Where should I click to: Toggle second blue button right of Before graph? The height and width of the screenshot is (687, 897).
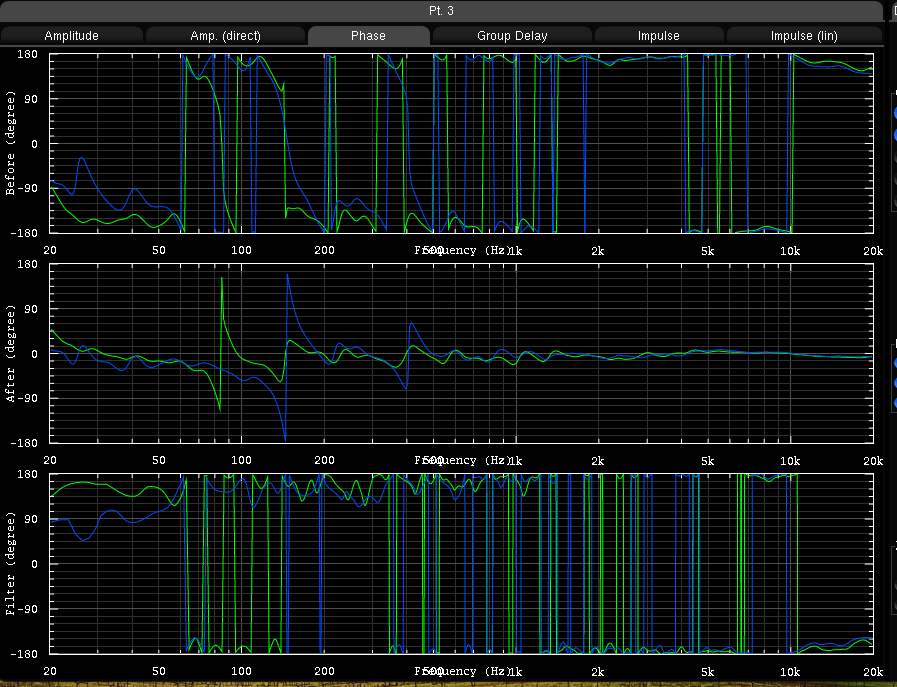point(894,137)
